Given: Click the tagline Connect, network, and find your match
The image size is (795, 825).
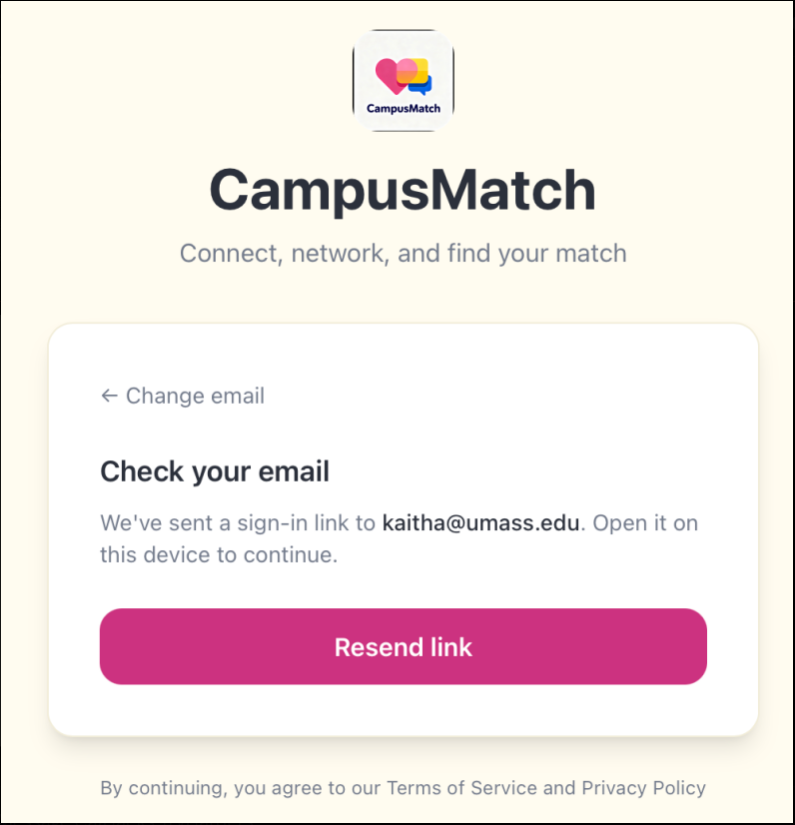Looking at the screenshot, I should pos(403,254).
